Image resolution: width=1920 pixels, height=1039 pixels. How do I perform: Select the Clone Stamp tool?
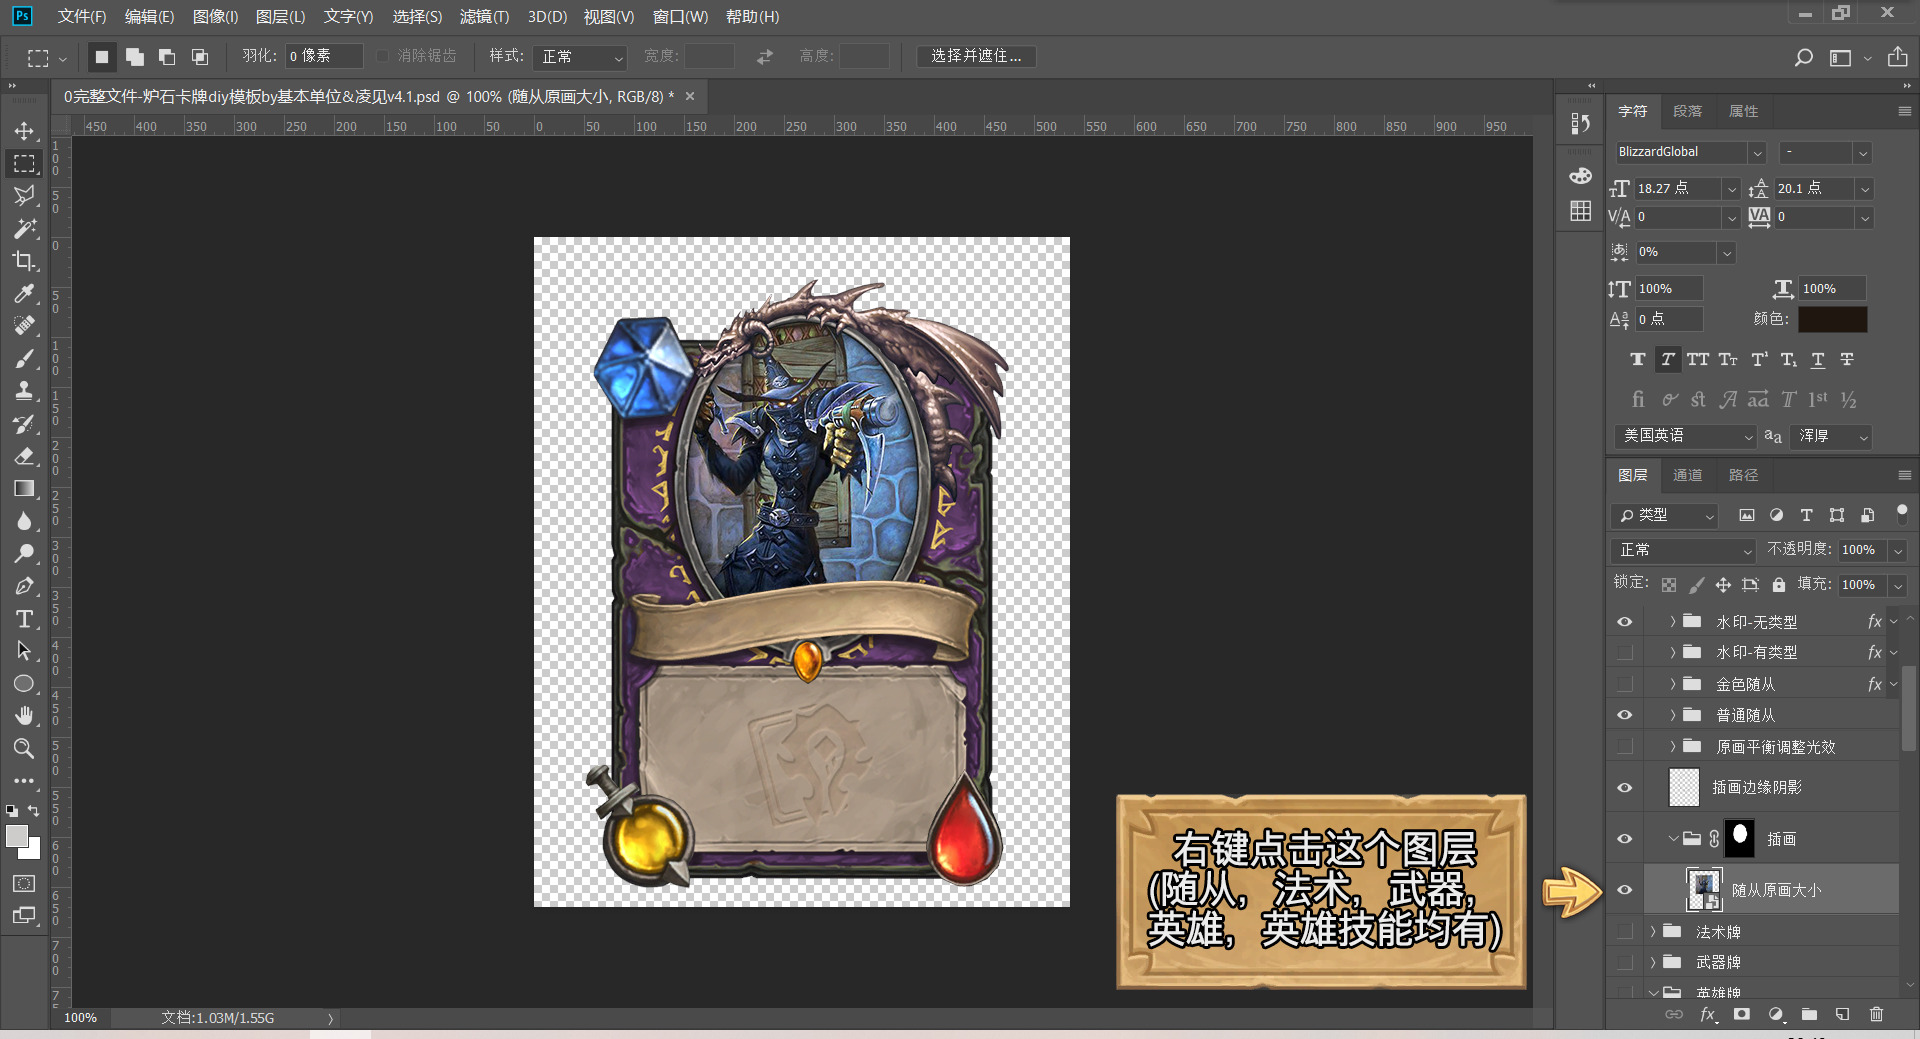coord(24,391)
